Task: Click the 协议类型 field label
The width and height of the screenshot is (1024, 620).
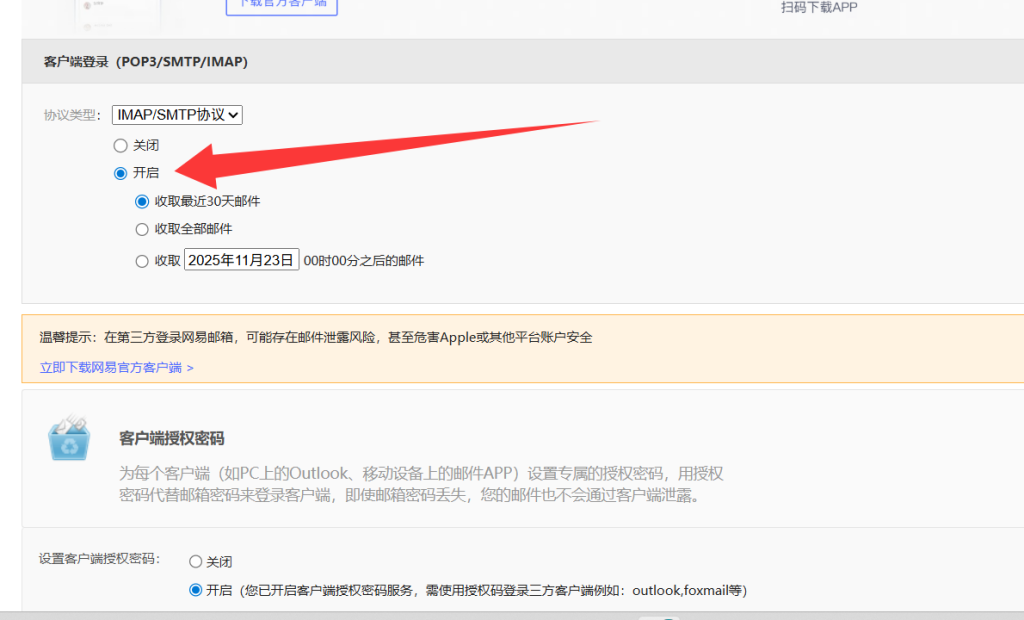Action: point(72,115)
